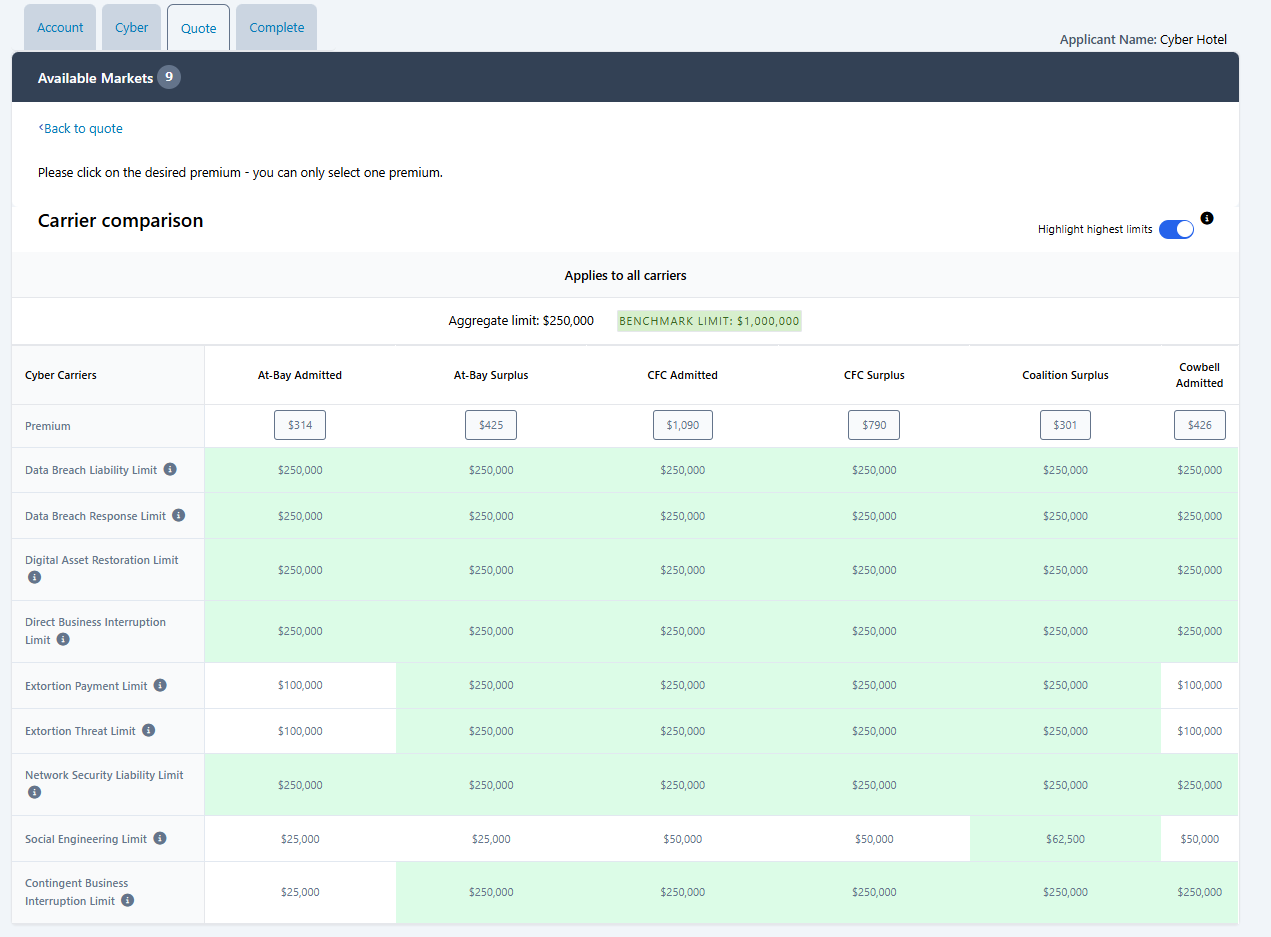
Task: Click the CFC Admitted column header
Action: (682, 375)
